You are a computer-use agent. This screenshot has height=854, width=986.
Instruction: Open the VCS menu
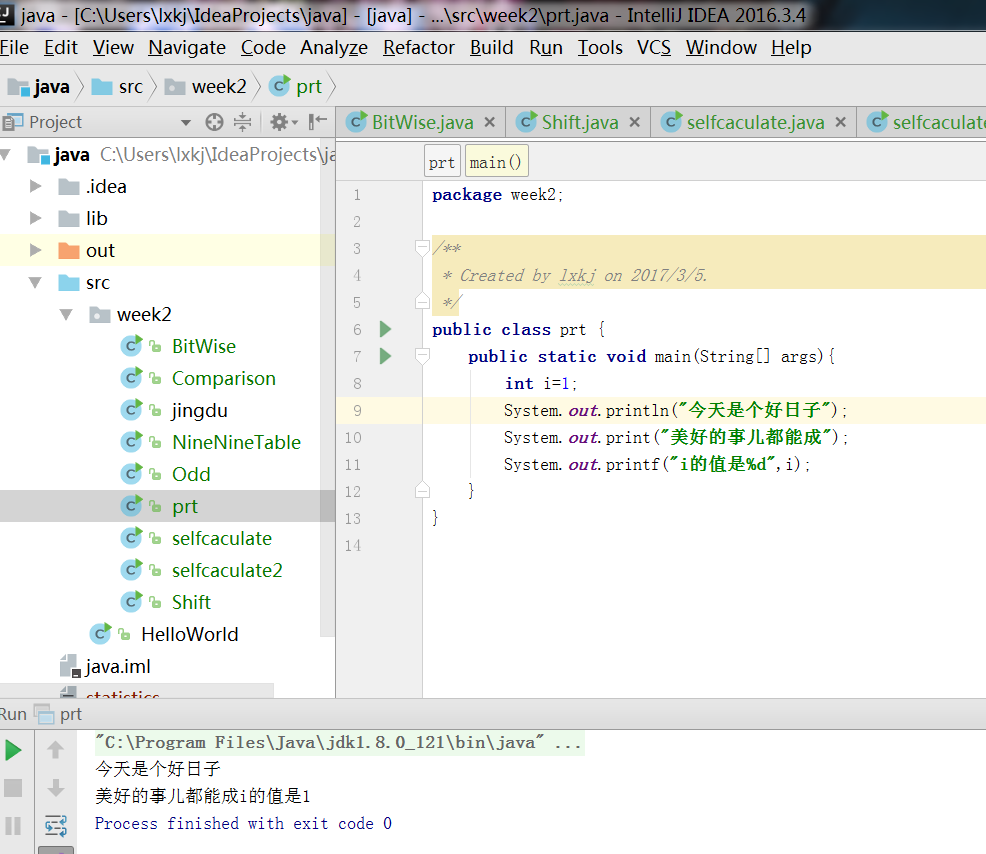tap(654, 48)
